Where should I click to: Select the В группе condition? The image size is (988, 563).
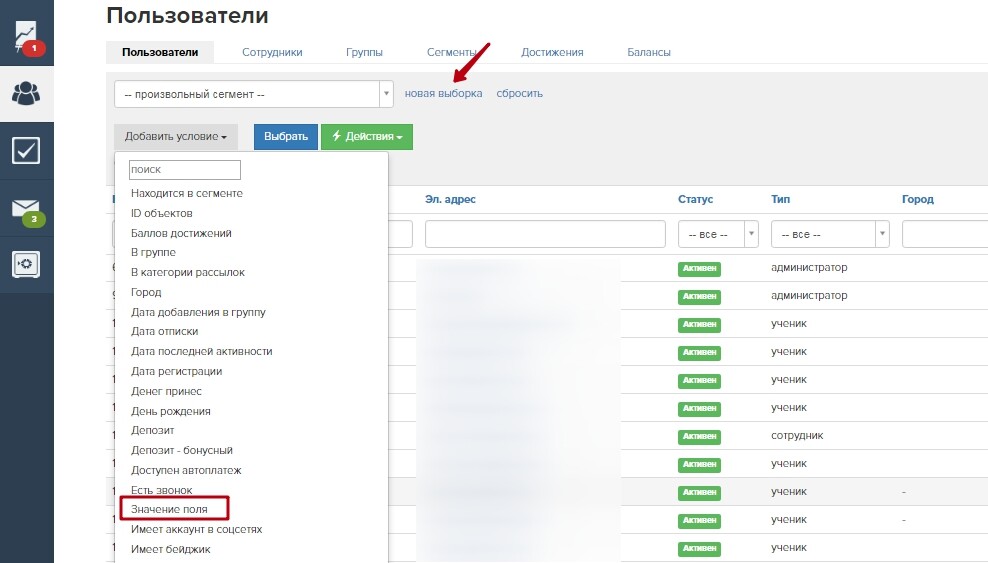point(153,252)
